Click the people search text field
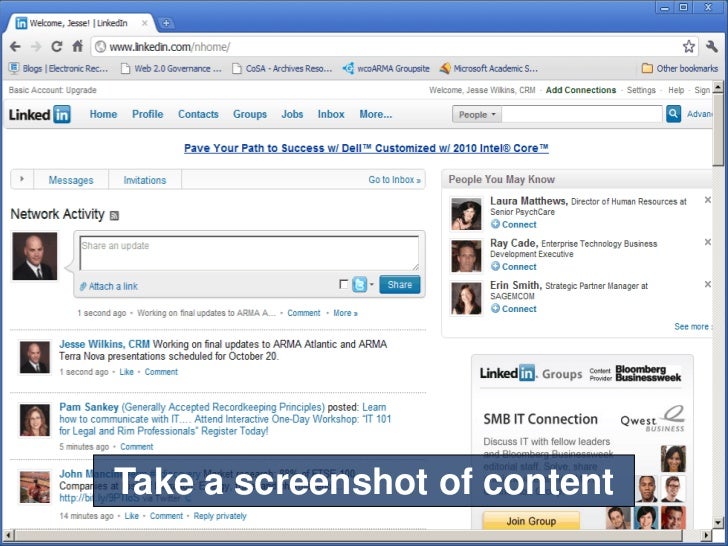 (x=582, y=114)
